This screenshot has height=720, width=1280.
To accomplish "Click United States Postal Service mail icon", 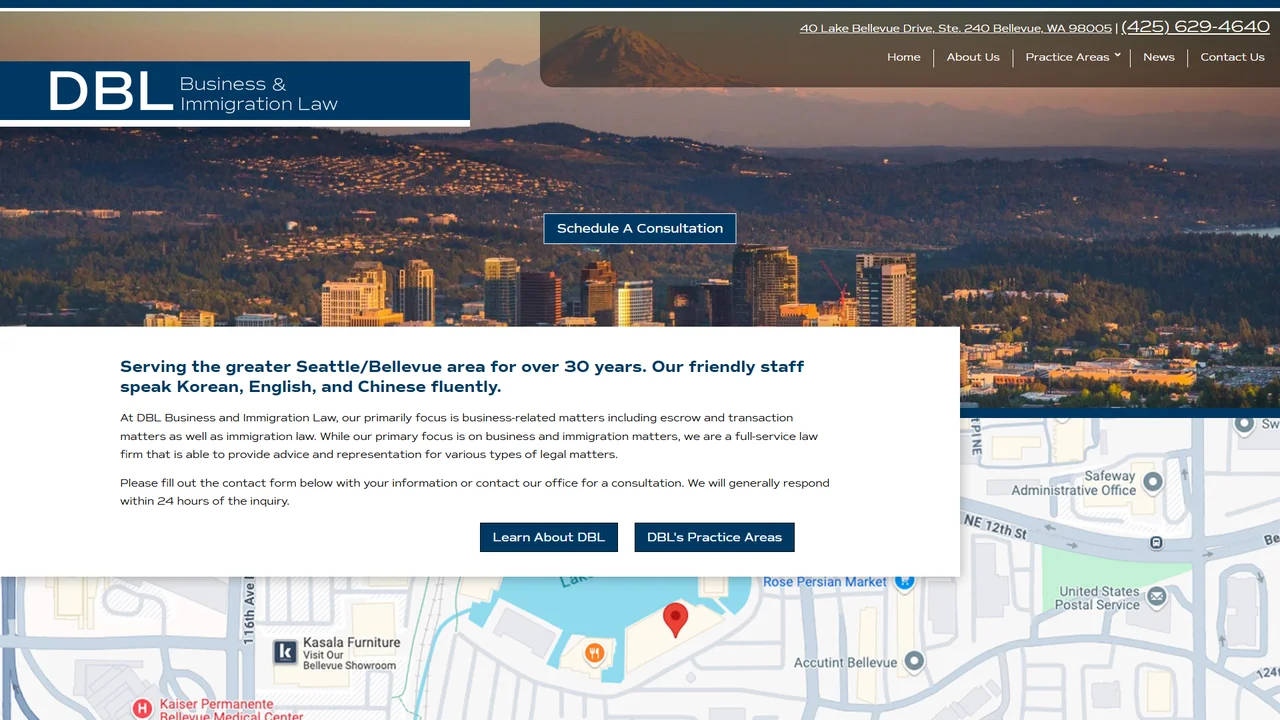I will pos(1157,597).
